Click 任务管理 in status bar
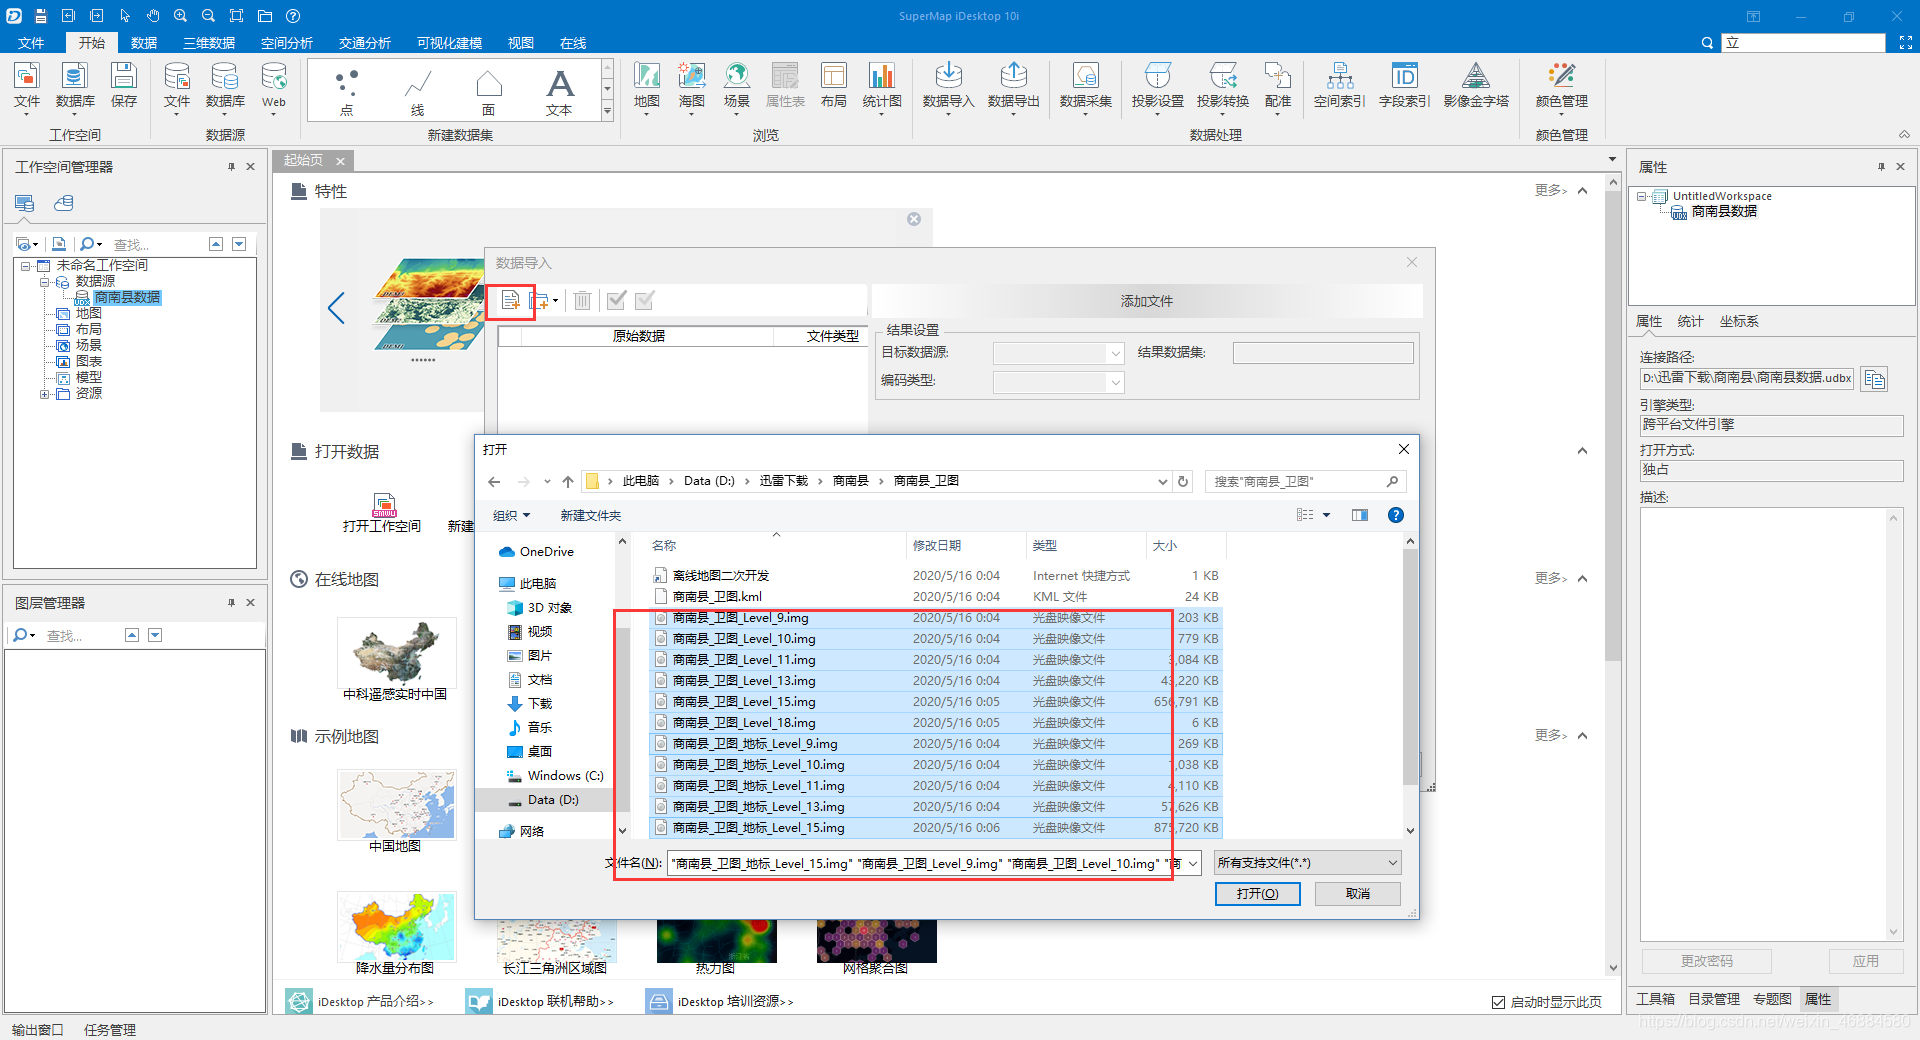This screenshot has width=1920, height=1040. [x=110, y=1030]
